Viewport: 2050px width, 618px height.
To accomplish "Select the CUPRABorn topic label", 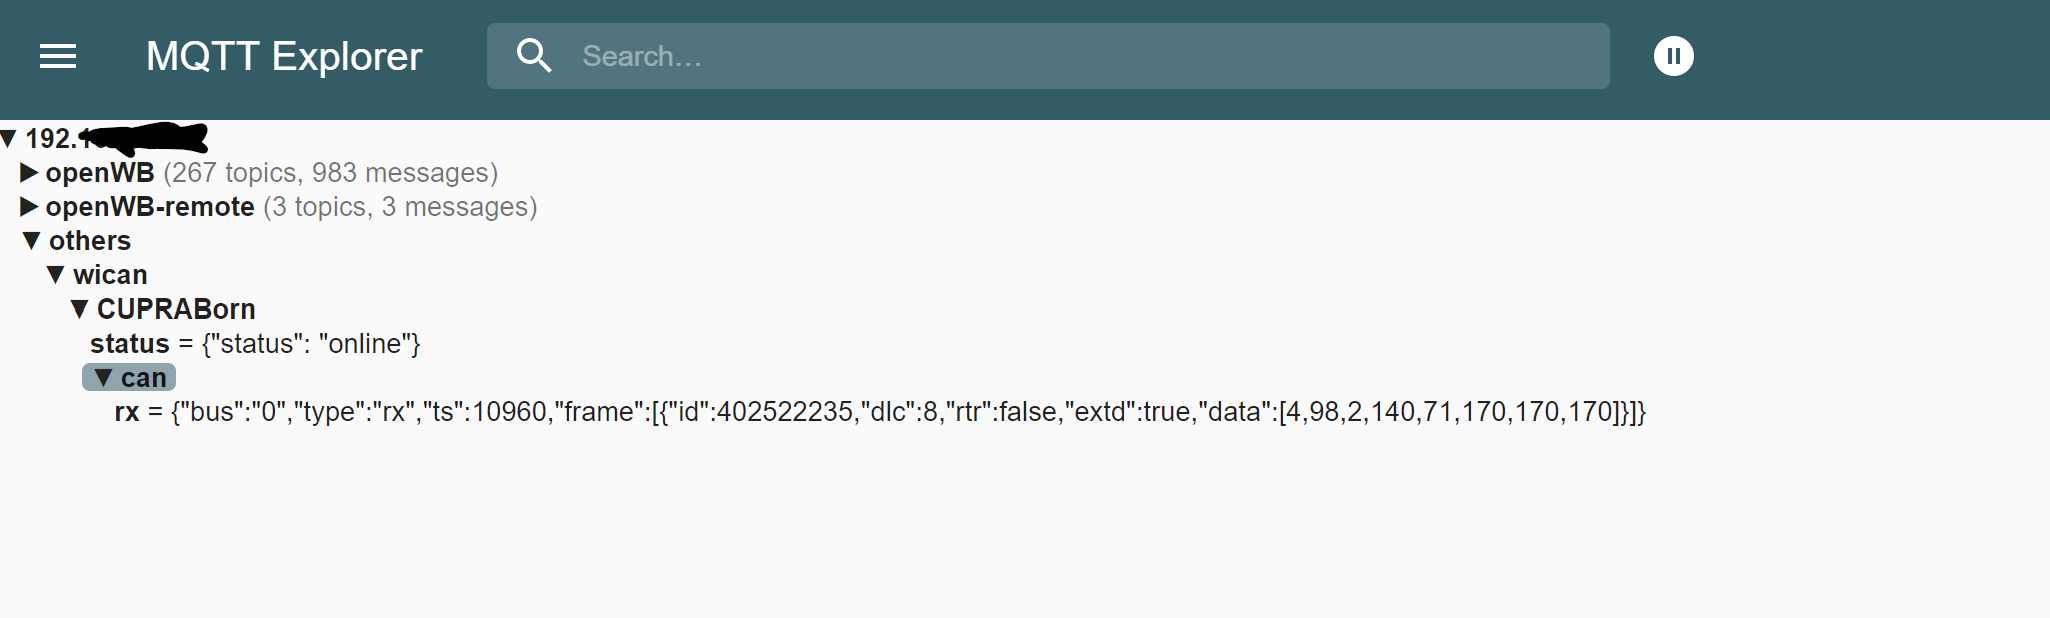I will tap(176, 309).
